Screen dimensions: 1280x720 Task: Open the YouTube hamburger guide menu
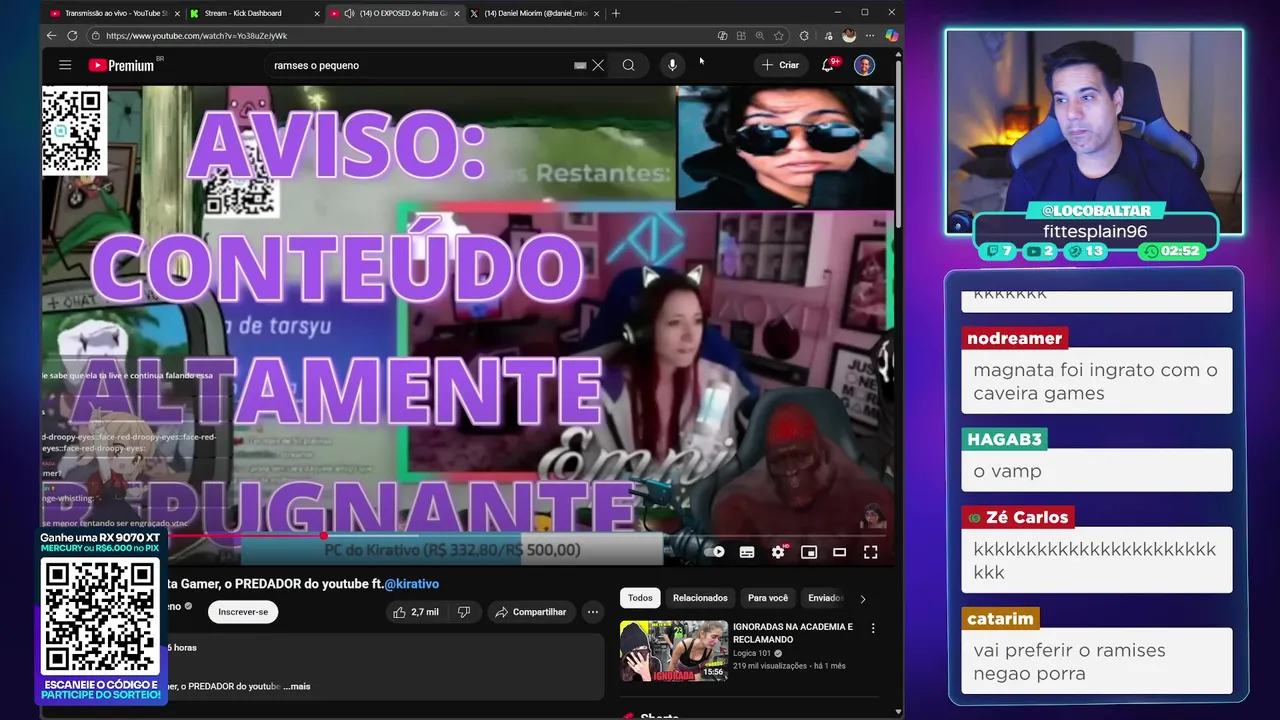(65, 65)
